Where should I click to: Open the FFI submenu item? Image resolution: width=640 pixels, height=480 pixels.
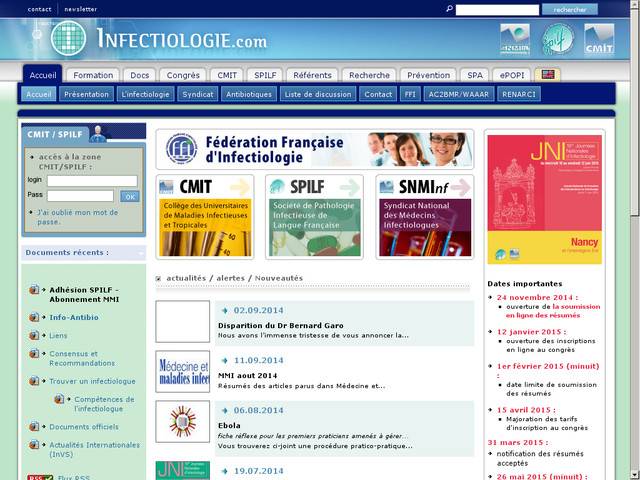(410, 94)
